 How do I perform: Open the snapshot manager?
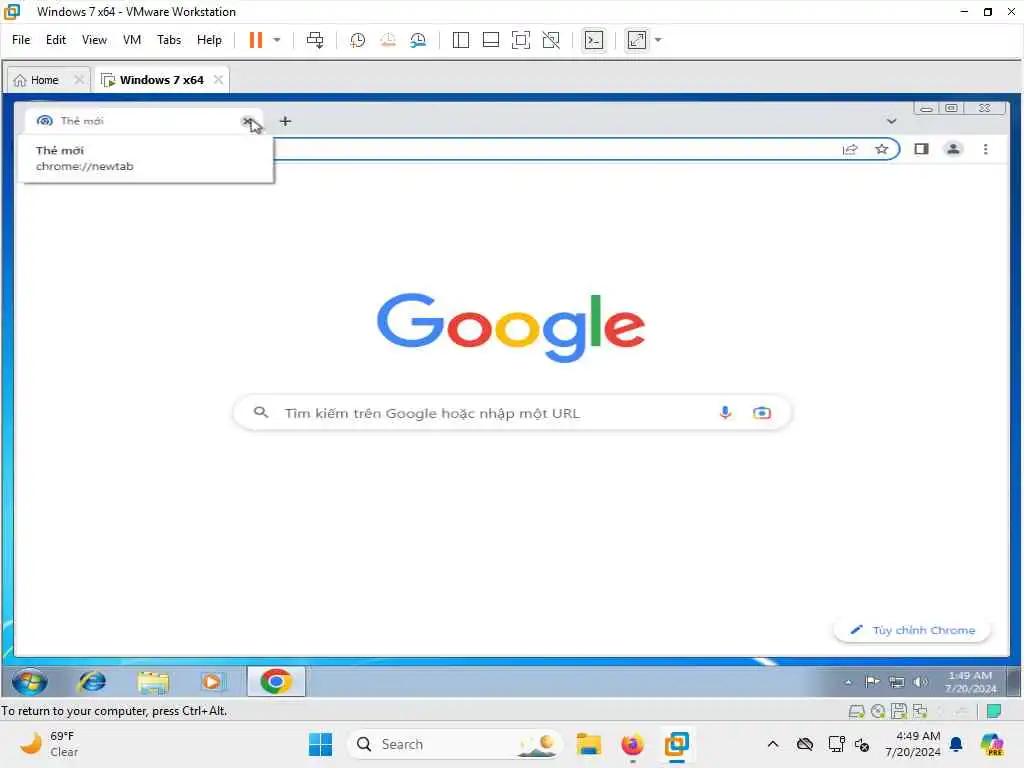point(418,40)
